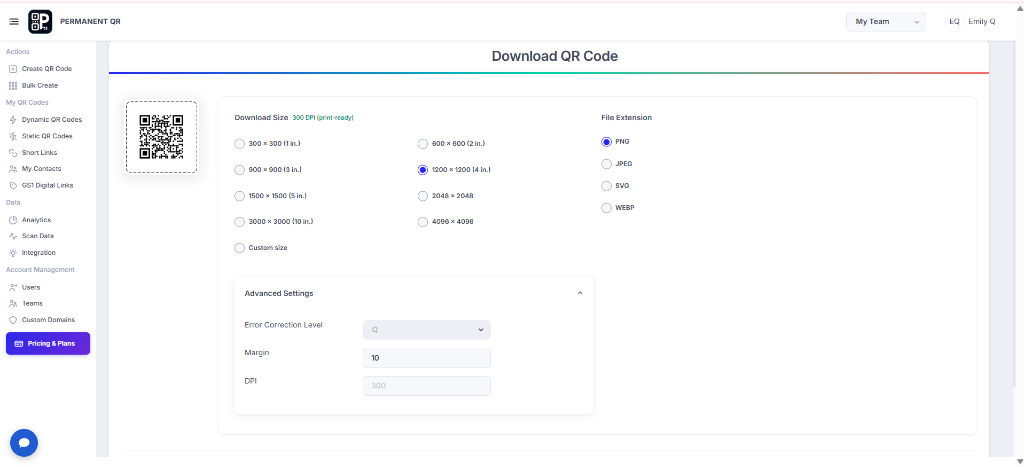The height and width of the screenshot is (467, 1024).
Task: Select 3000 × 3000 (10 in.) size
Action: [239, 222]
